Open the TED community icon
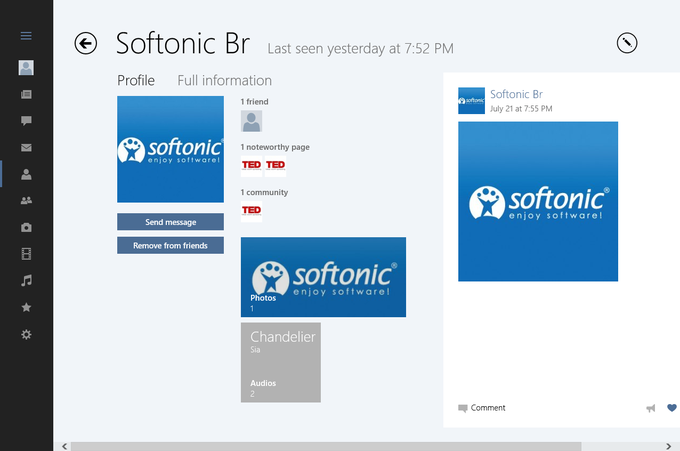This screenshot has width=680, height=451. tap(252, 212)
